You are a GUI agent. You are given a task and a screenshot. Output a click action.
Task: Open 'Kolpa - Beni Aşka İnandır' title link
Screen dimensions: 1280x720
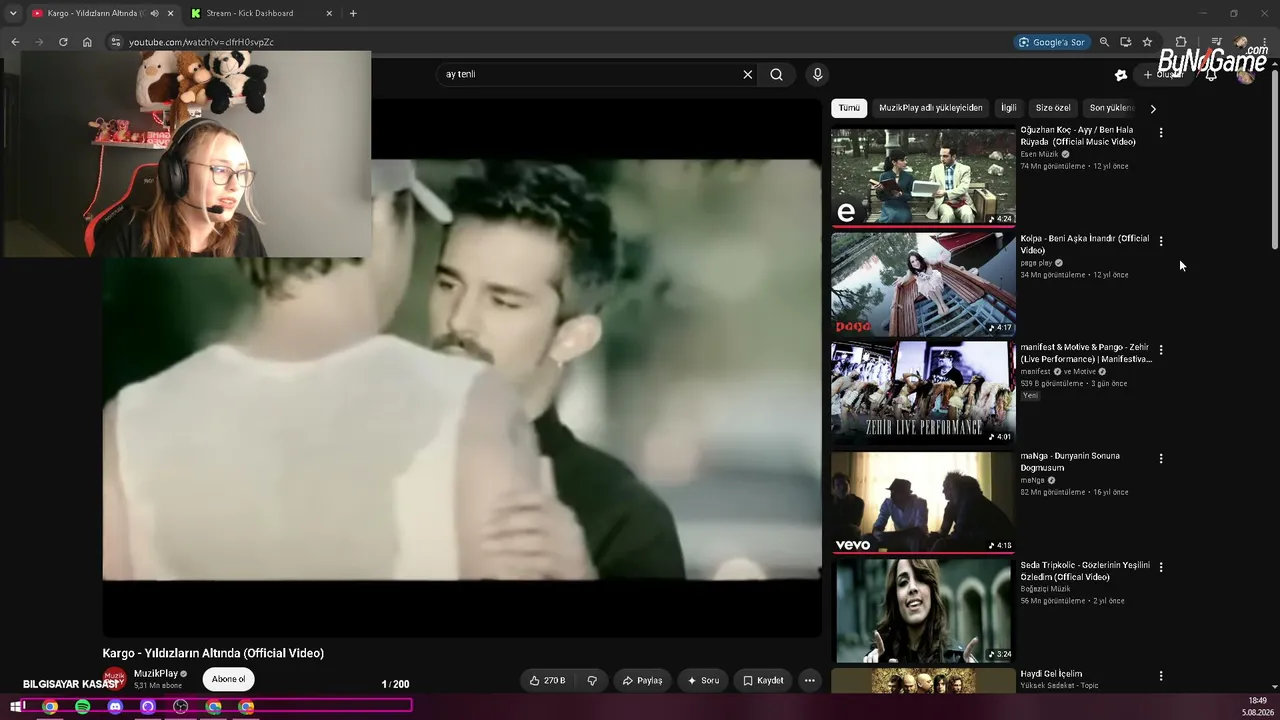pyautogui.click(x=1085, y=245)
